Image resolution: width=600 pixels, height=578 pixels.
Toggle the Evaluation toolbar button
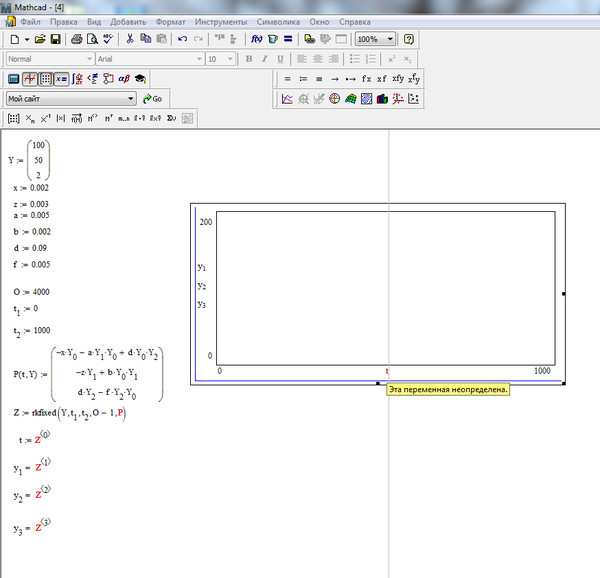click(62, 79)
